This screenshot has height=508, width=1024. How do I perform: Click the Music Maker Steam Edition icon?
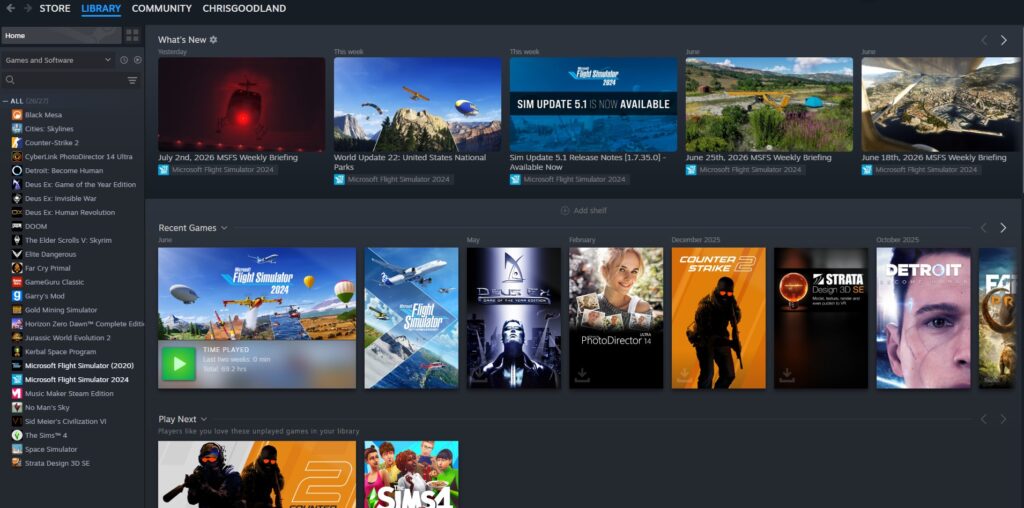(x=17, y=394)
